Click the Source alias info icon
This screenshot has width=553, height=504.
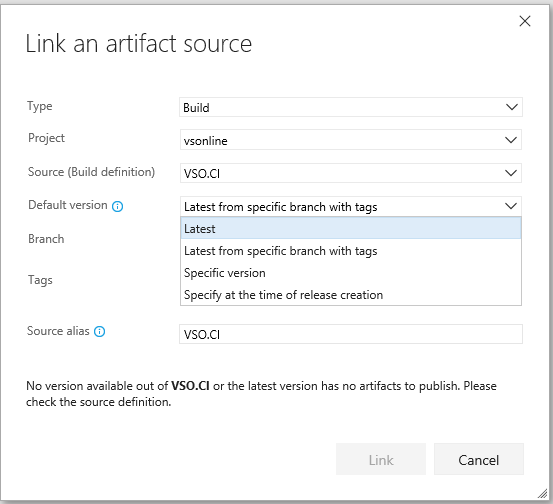99,332
